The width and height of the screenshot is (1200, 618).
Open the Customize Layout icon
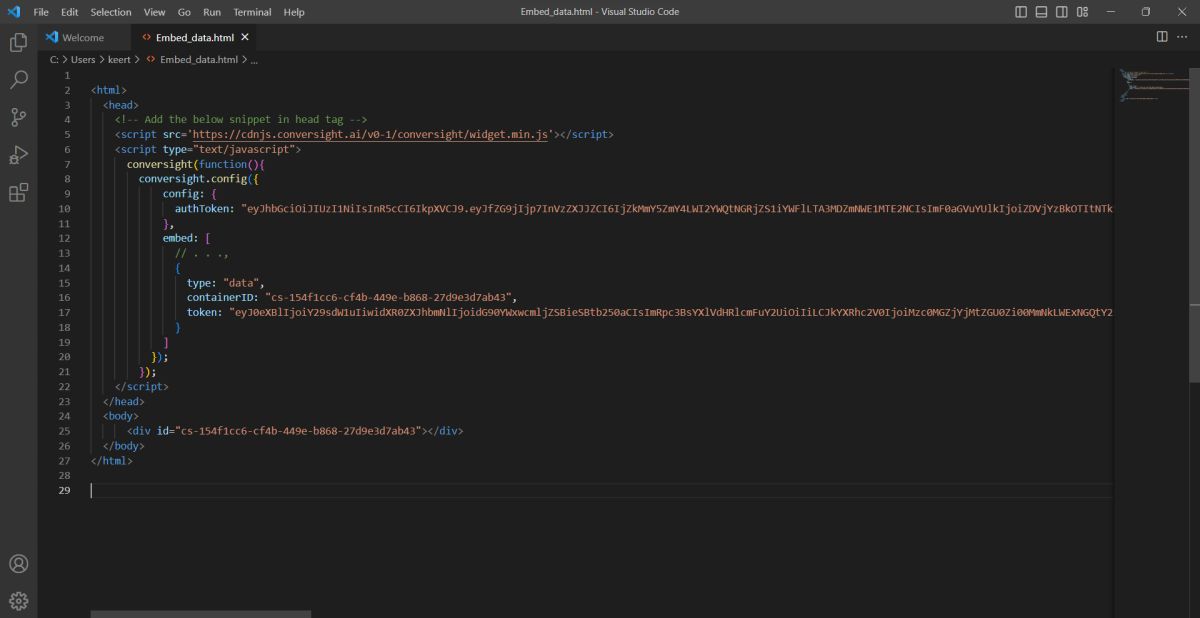coord(1082,12)
